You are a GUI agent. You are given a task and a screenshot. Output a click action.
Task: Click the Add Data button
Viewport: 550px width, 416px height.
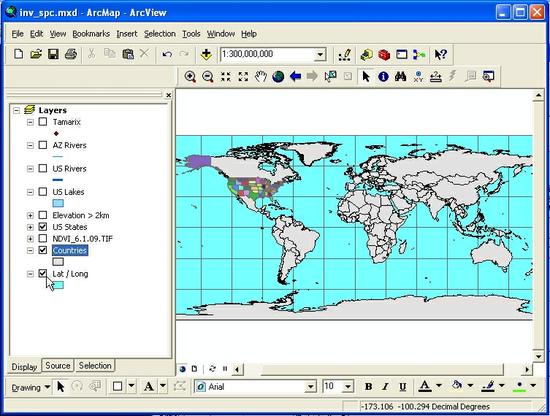[206, 54]
